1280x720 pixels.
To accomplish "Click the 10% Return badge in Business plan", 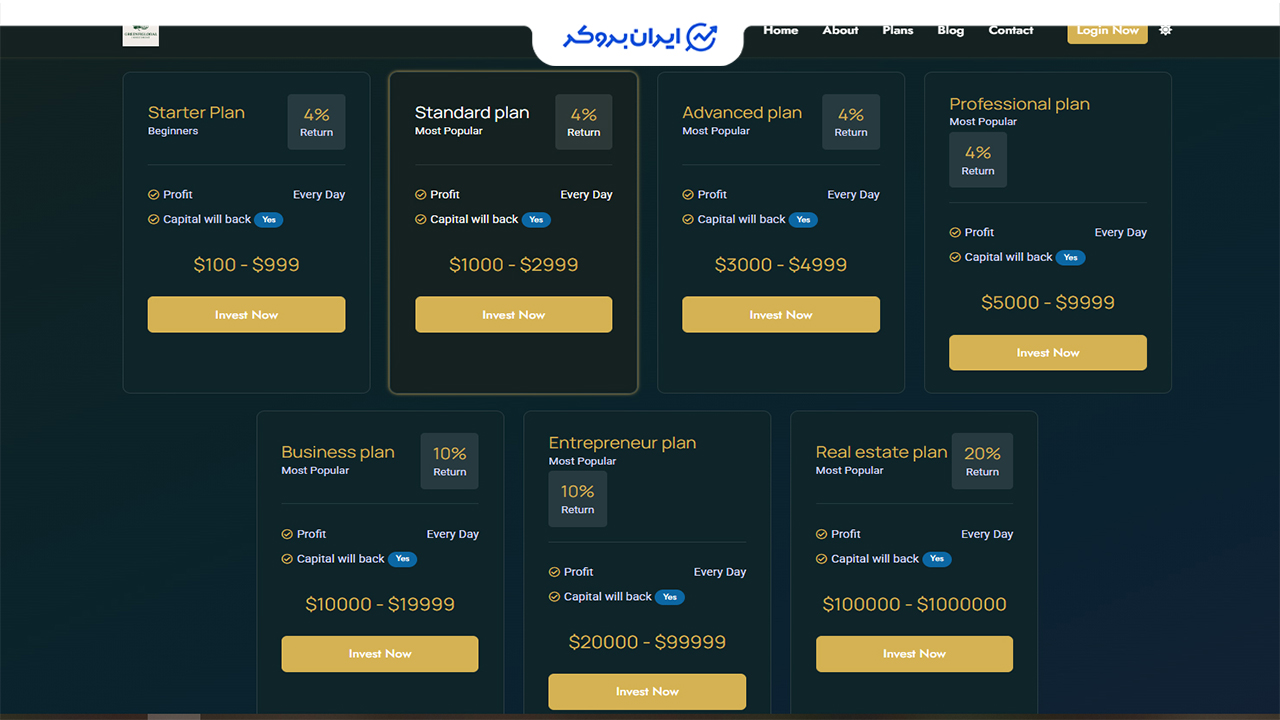I will (x=450, y=462).
